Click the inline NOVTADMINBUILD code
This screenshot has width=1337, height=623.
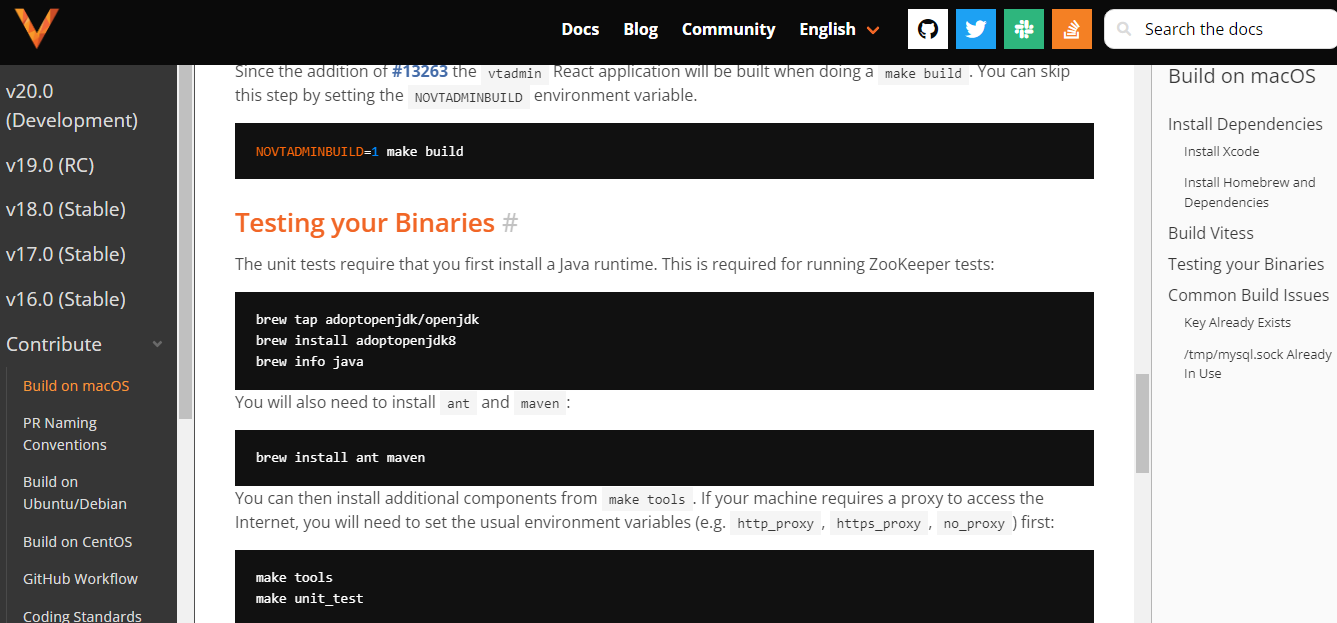pos(468,97)
